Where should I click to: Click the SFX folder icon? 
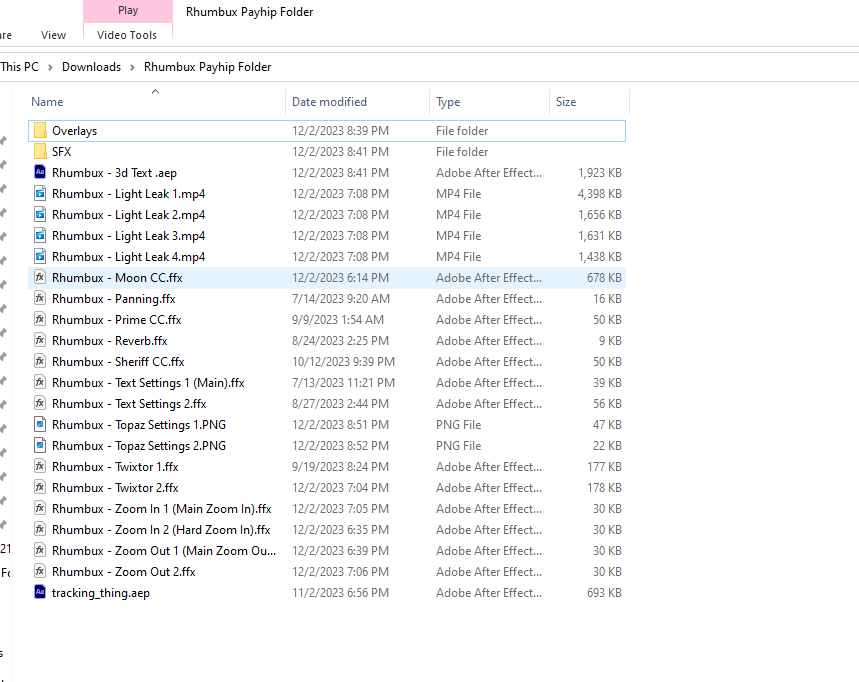40,151
